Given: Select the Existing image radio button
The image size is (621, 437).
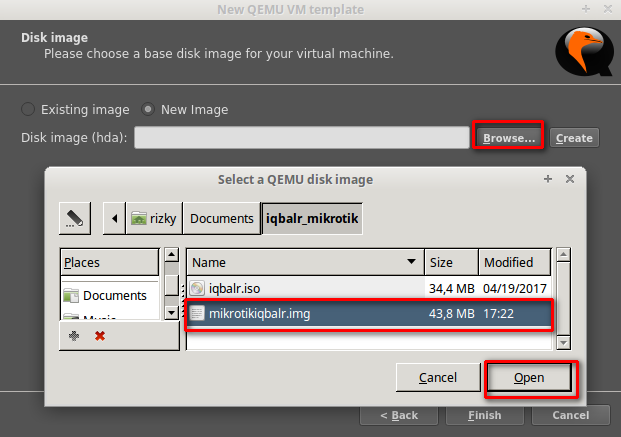Looking at the screenshot, I should tap(28, 109).
